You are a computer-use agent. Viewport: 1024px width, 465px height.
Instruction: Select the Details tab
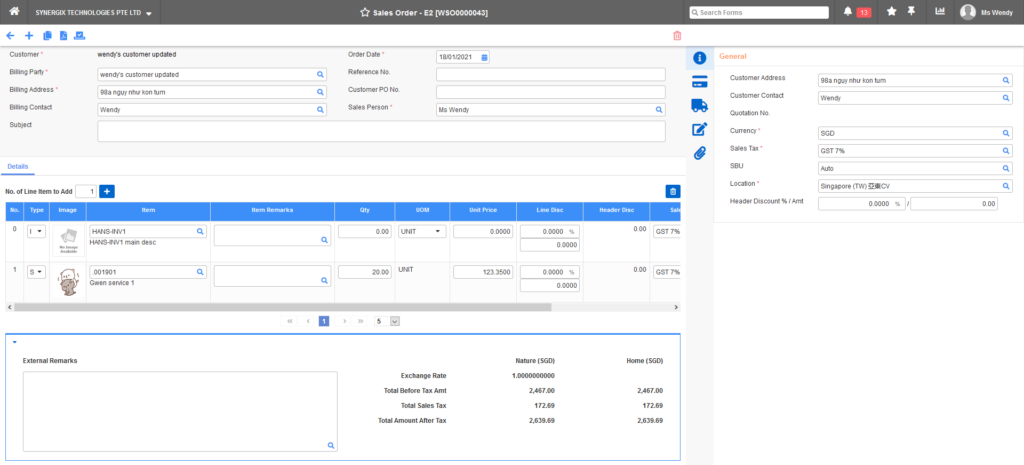pos(18,167)
